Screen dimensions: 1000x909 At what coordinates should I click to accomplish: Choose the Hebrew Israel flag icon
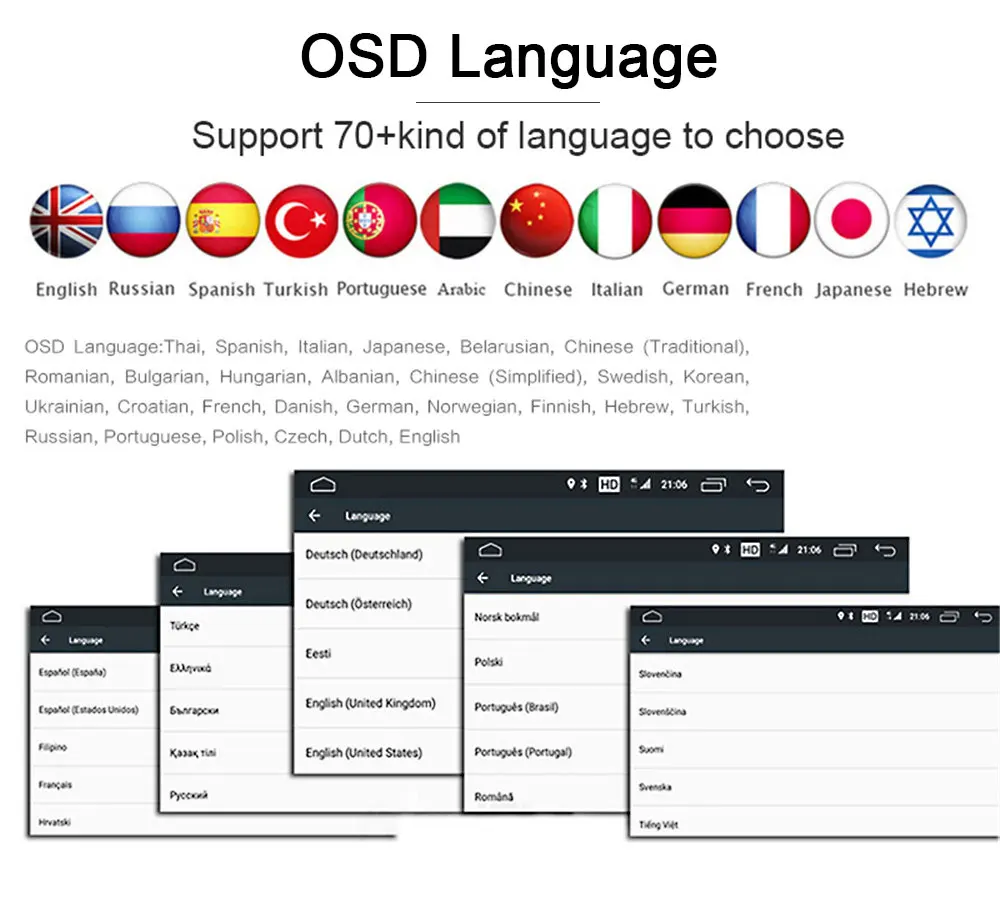coord(931,221)
